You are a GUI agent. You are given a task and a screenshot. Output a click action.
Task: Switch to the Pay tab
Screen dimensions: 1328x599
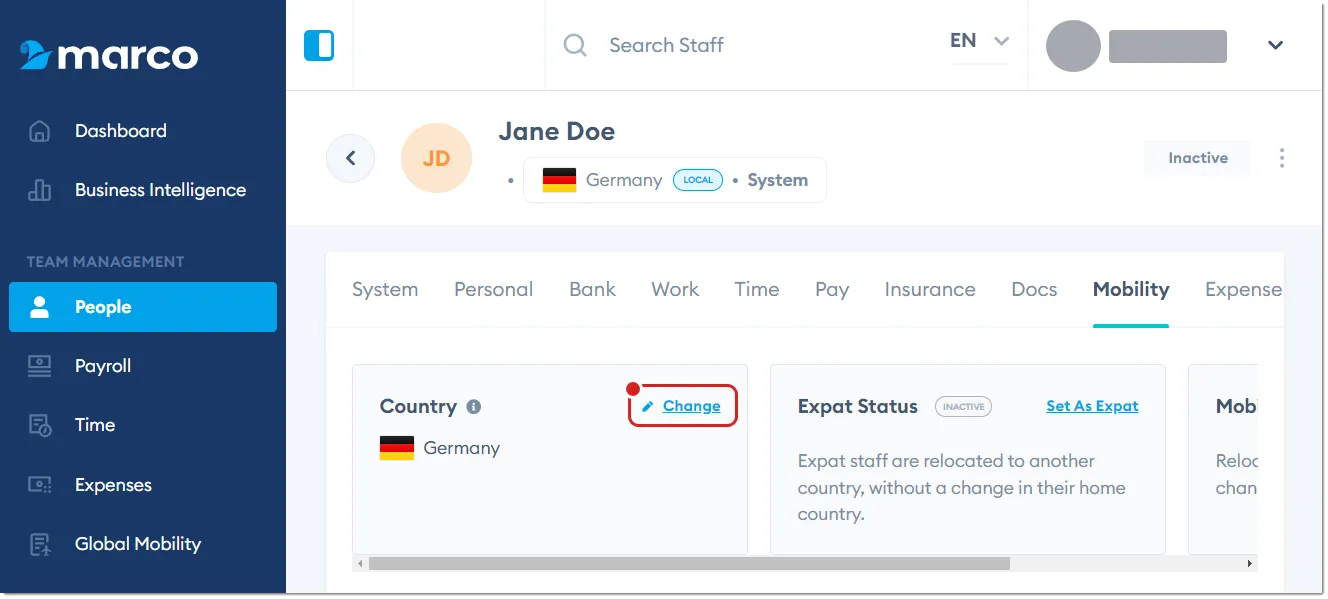832,290
